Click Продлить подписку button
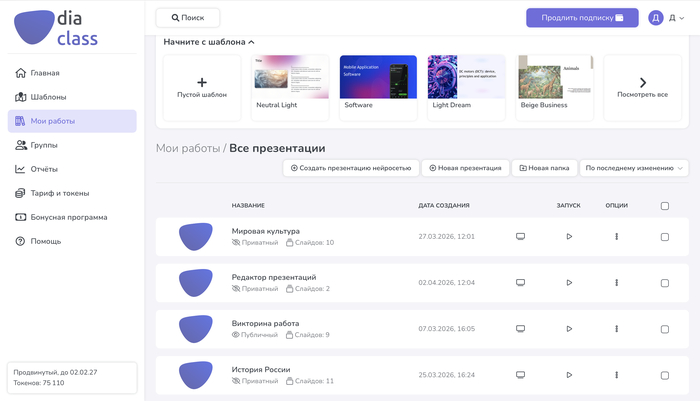This screenshot has width=700, height=401. pos(582,18)
